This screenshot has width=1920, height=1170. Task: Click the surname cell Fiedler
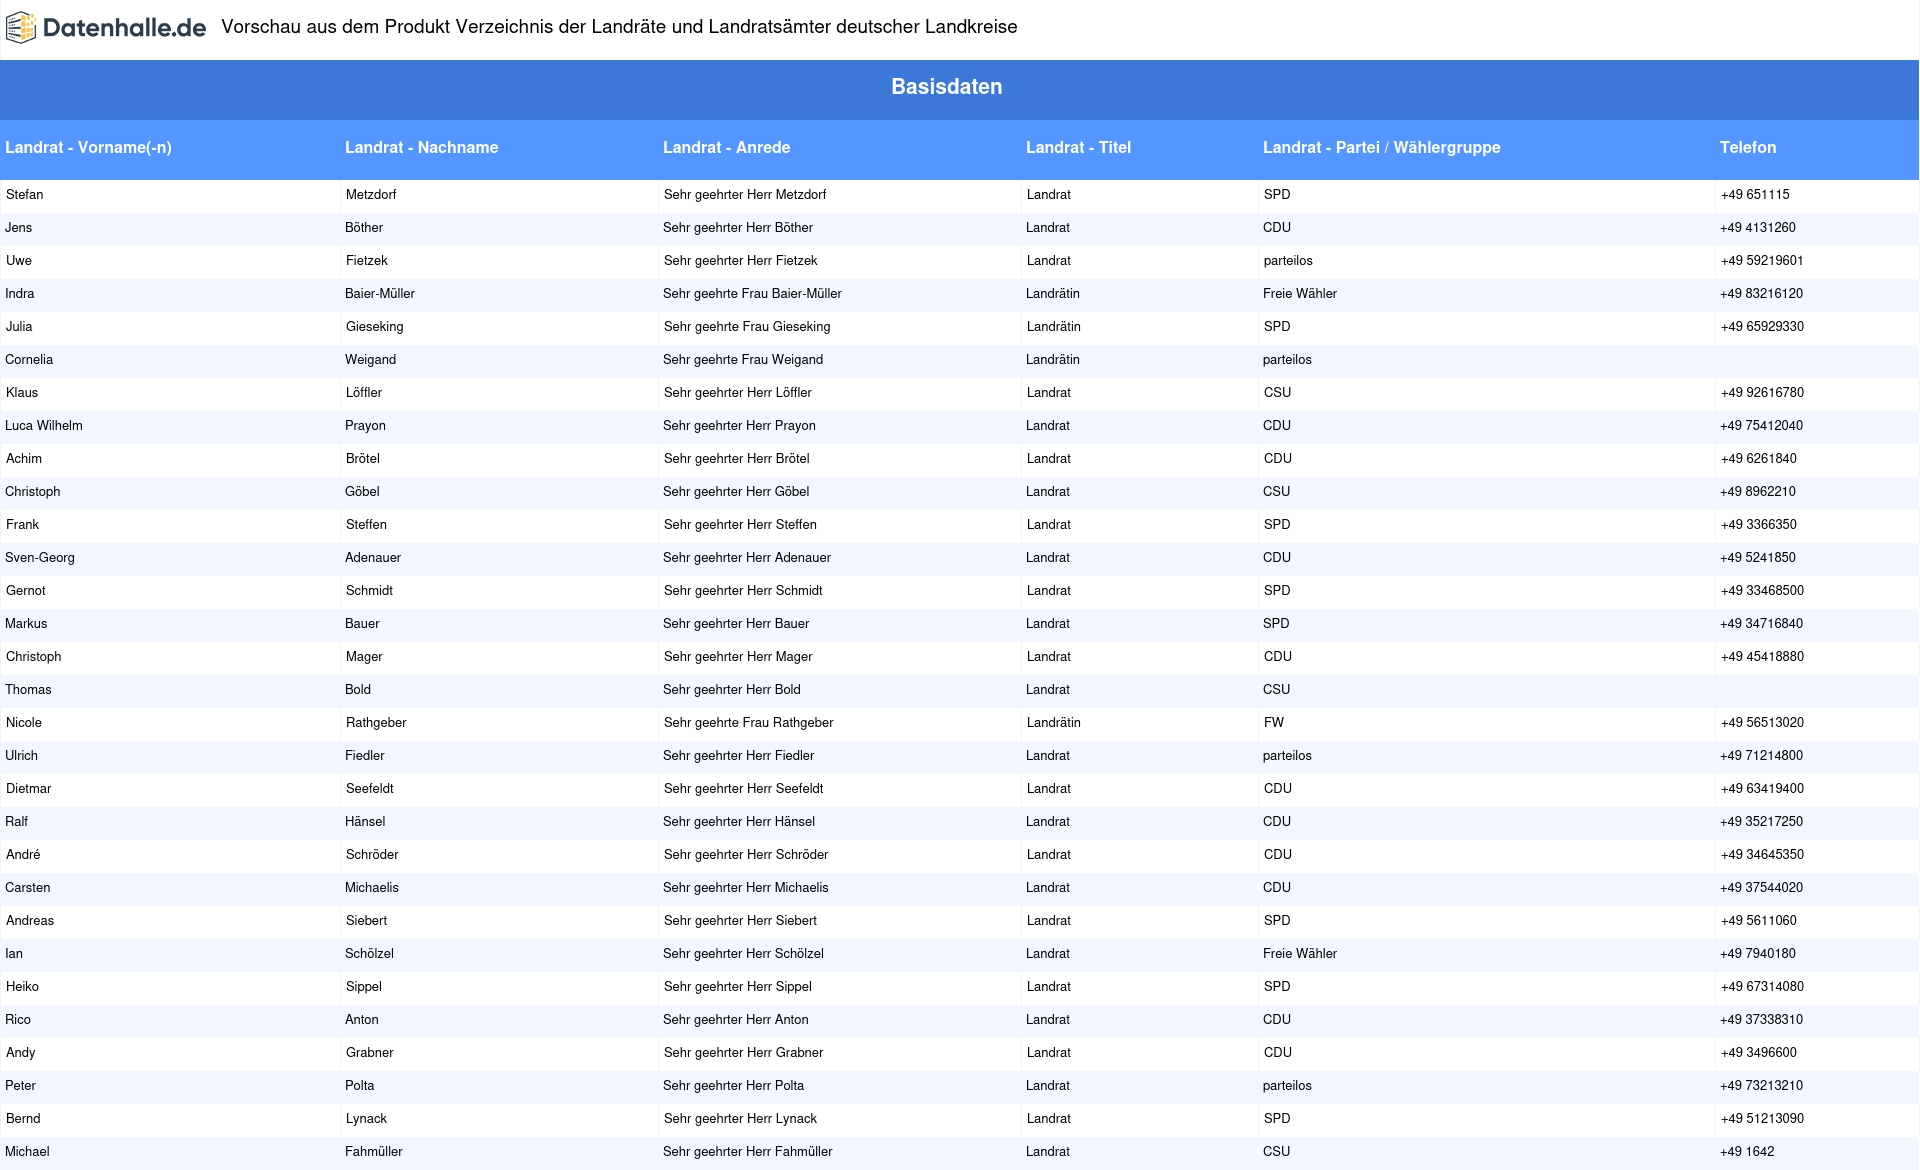tap(365, 756)
